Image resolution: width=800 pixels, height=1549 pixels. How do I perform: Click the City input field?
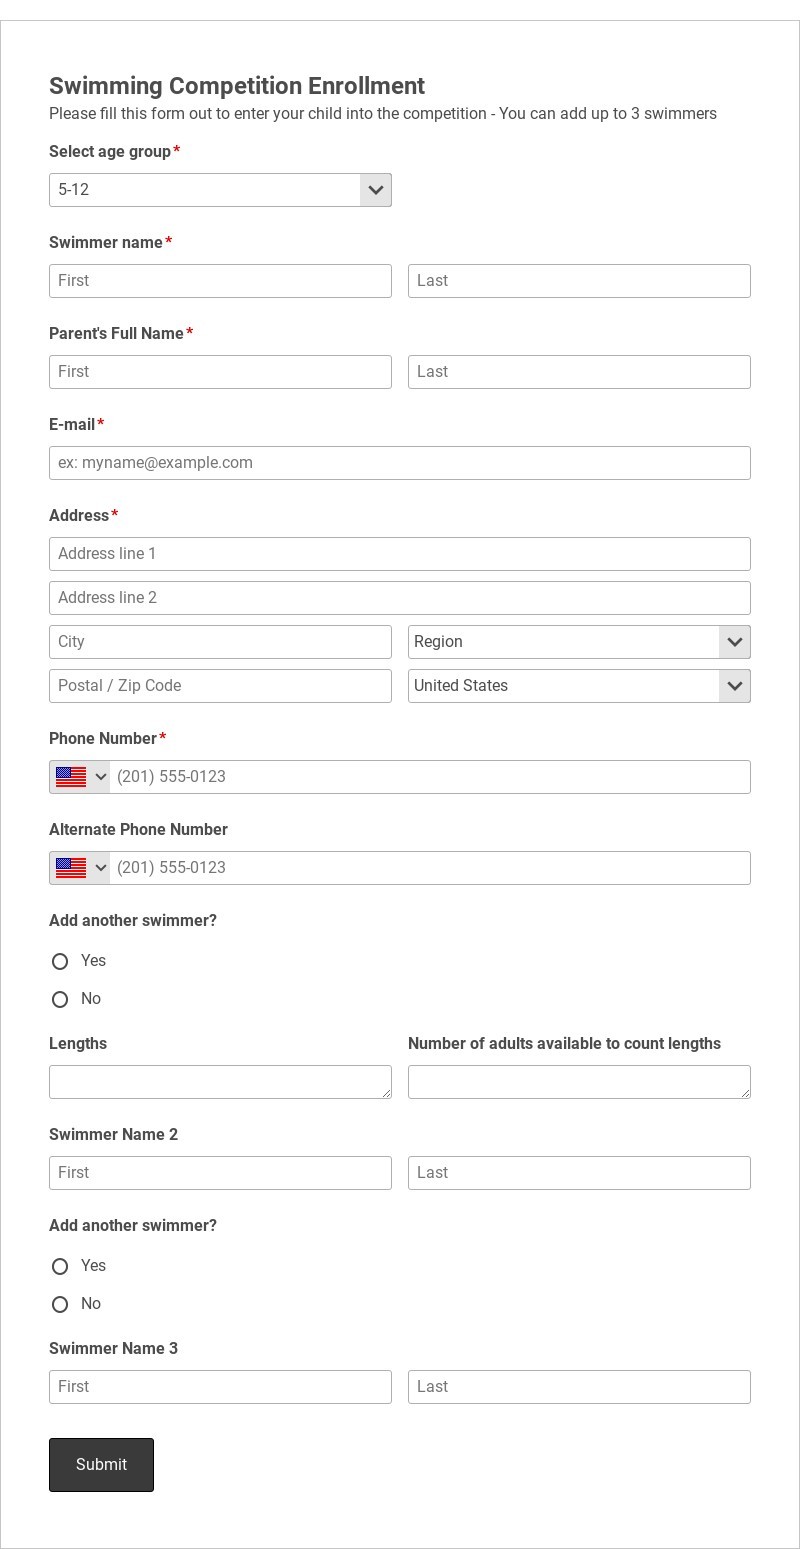(x=220, y=642)
